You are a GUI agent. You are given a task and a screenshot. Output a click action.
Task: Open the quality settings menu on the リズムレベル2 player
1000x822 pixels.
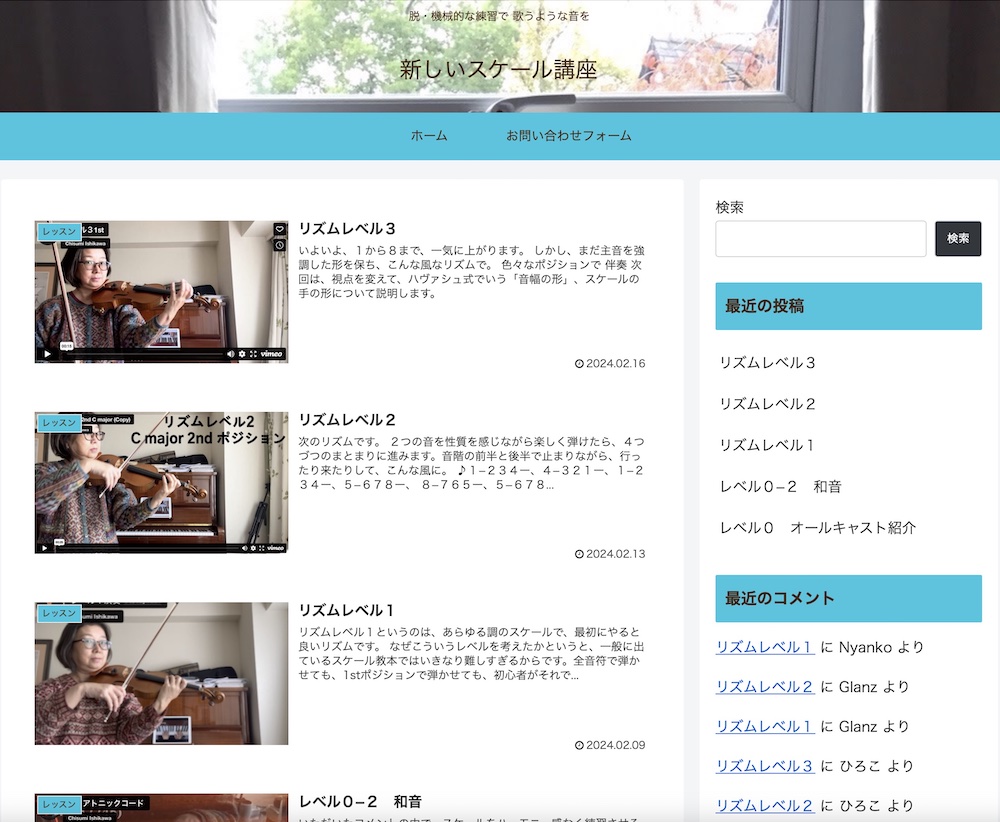tap(253, 546)
